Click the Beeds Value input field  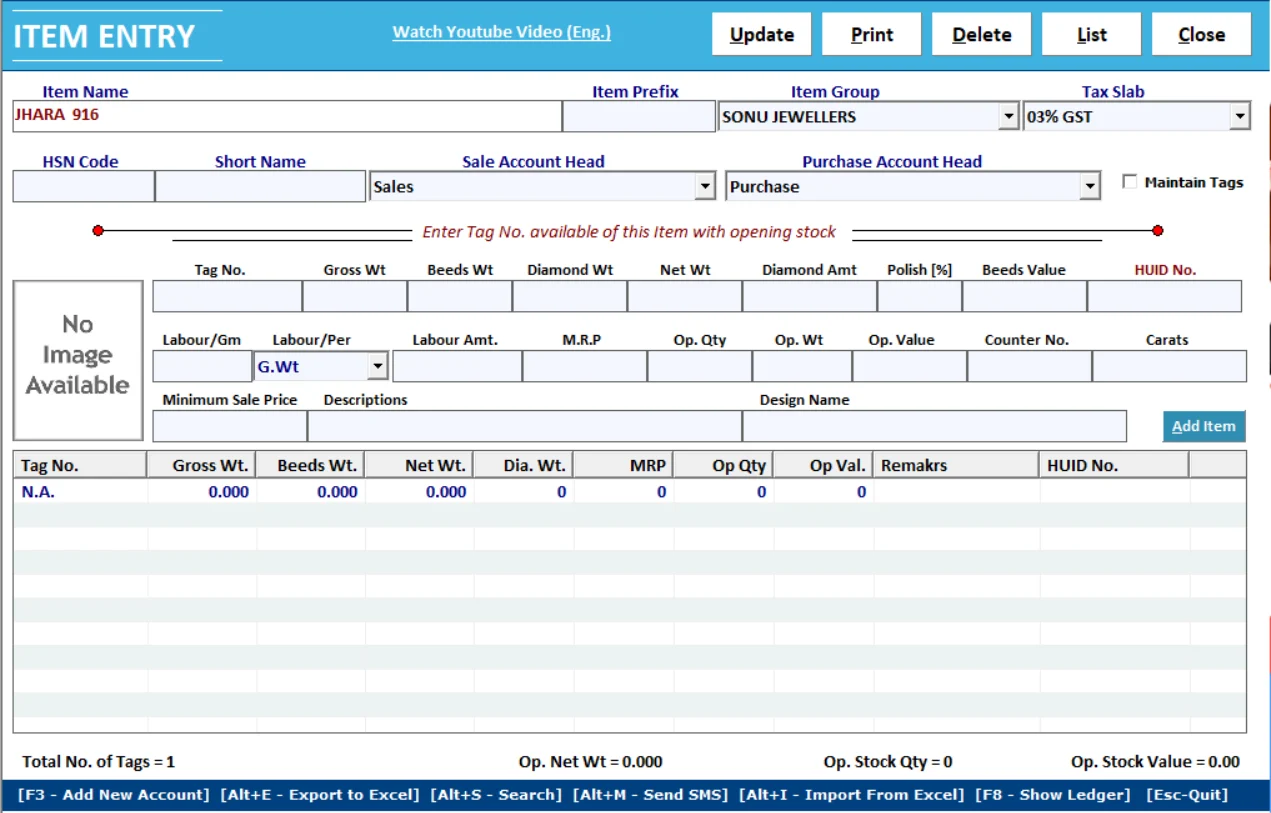click(1025, 297)
